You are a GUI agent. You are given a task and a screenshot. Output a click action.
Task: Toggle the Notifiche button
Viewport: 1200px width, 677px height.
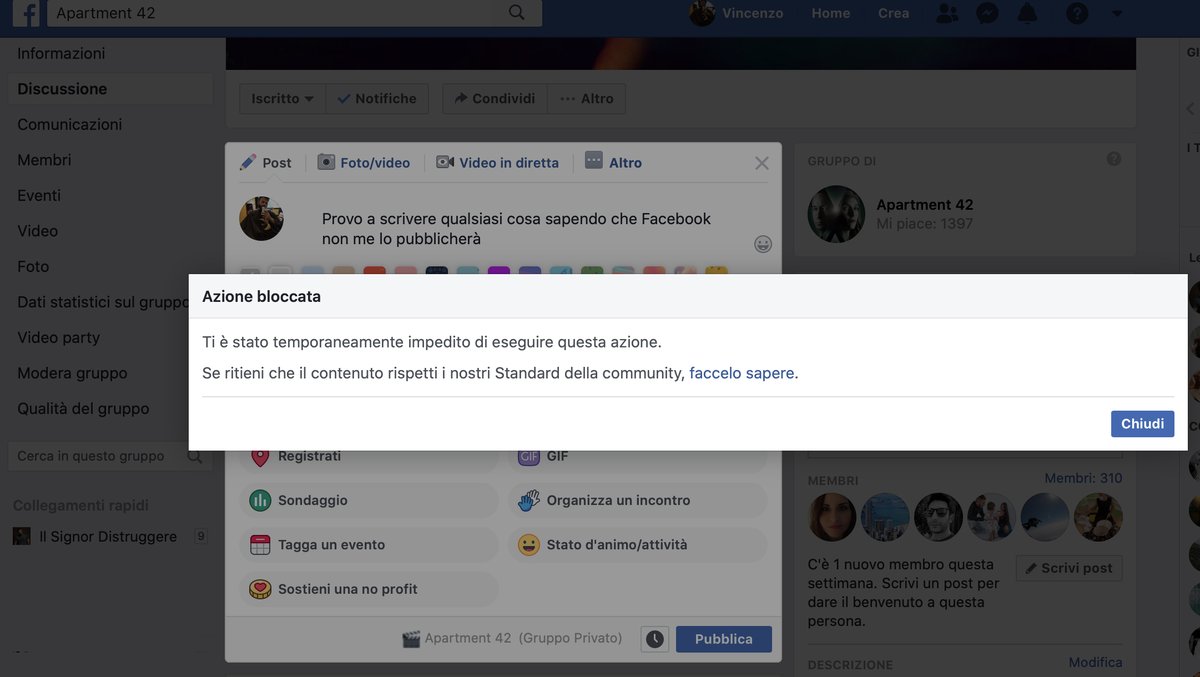coord(377,99)
